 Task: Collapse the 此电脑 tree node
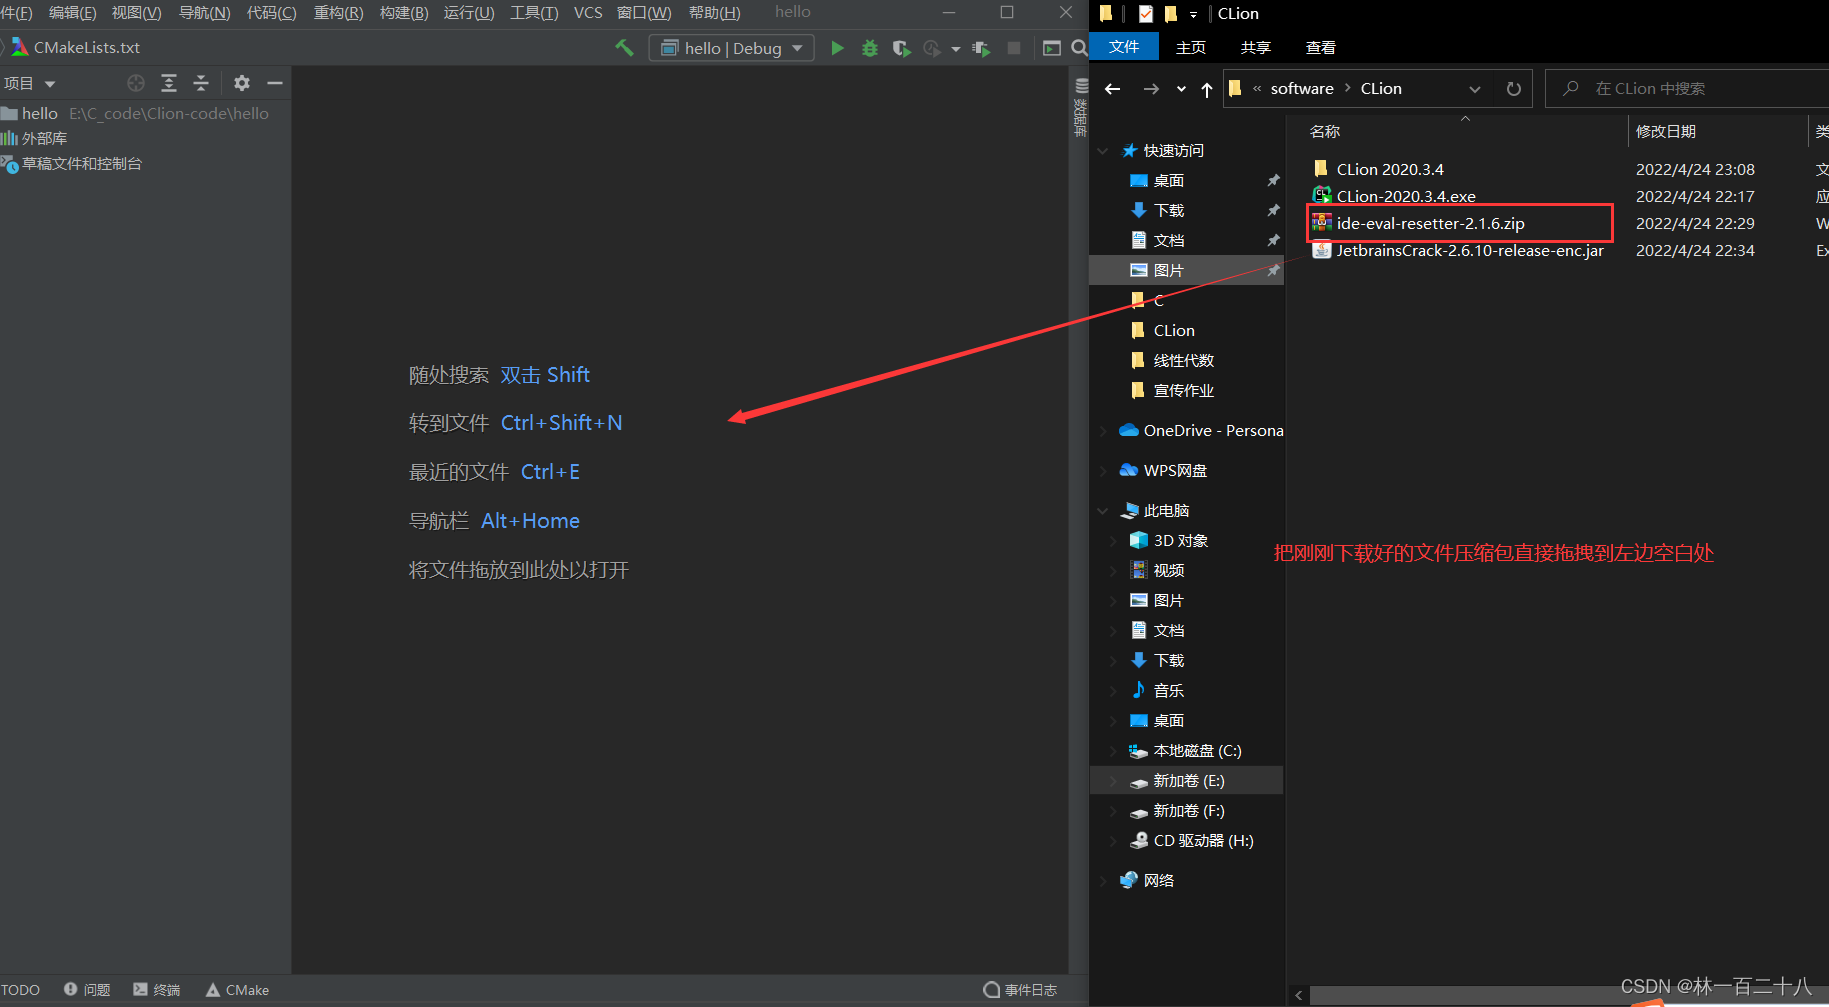(x=1103, y=511)
